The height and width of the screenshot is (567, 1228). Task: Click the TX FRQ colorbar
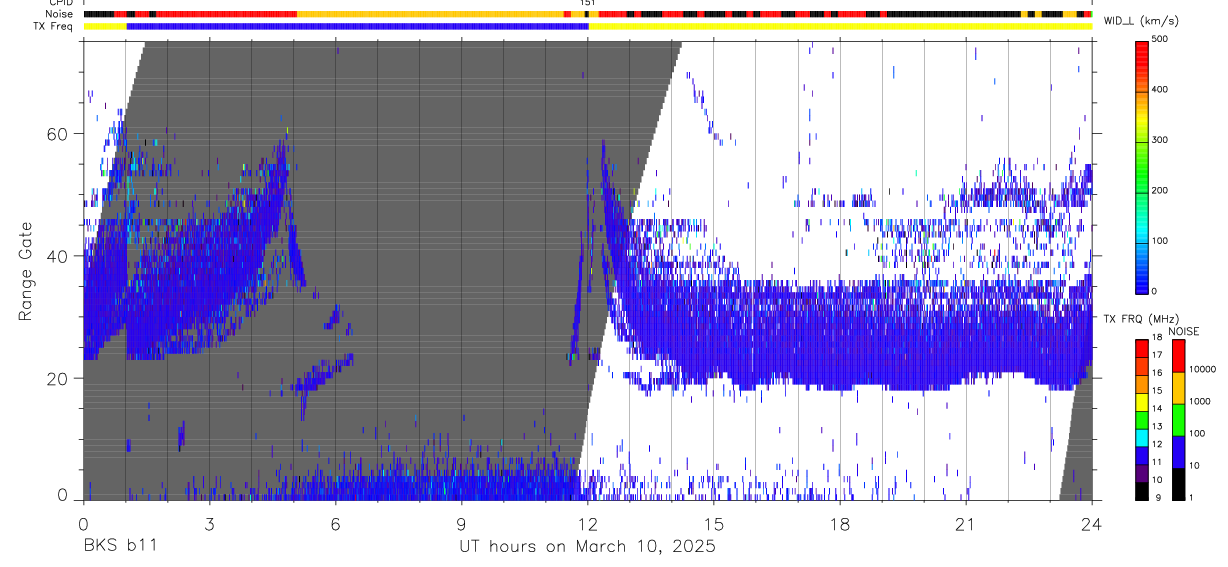point(1142,420)
